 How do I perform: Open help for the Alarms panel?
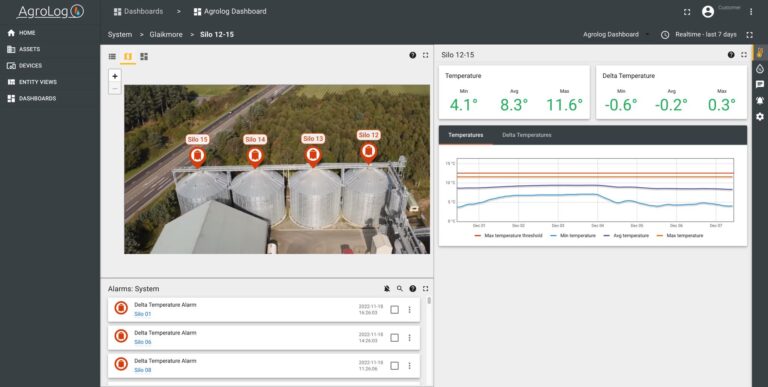412,289
